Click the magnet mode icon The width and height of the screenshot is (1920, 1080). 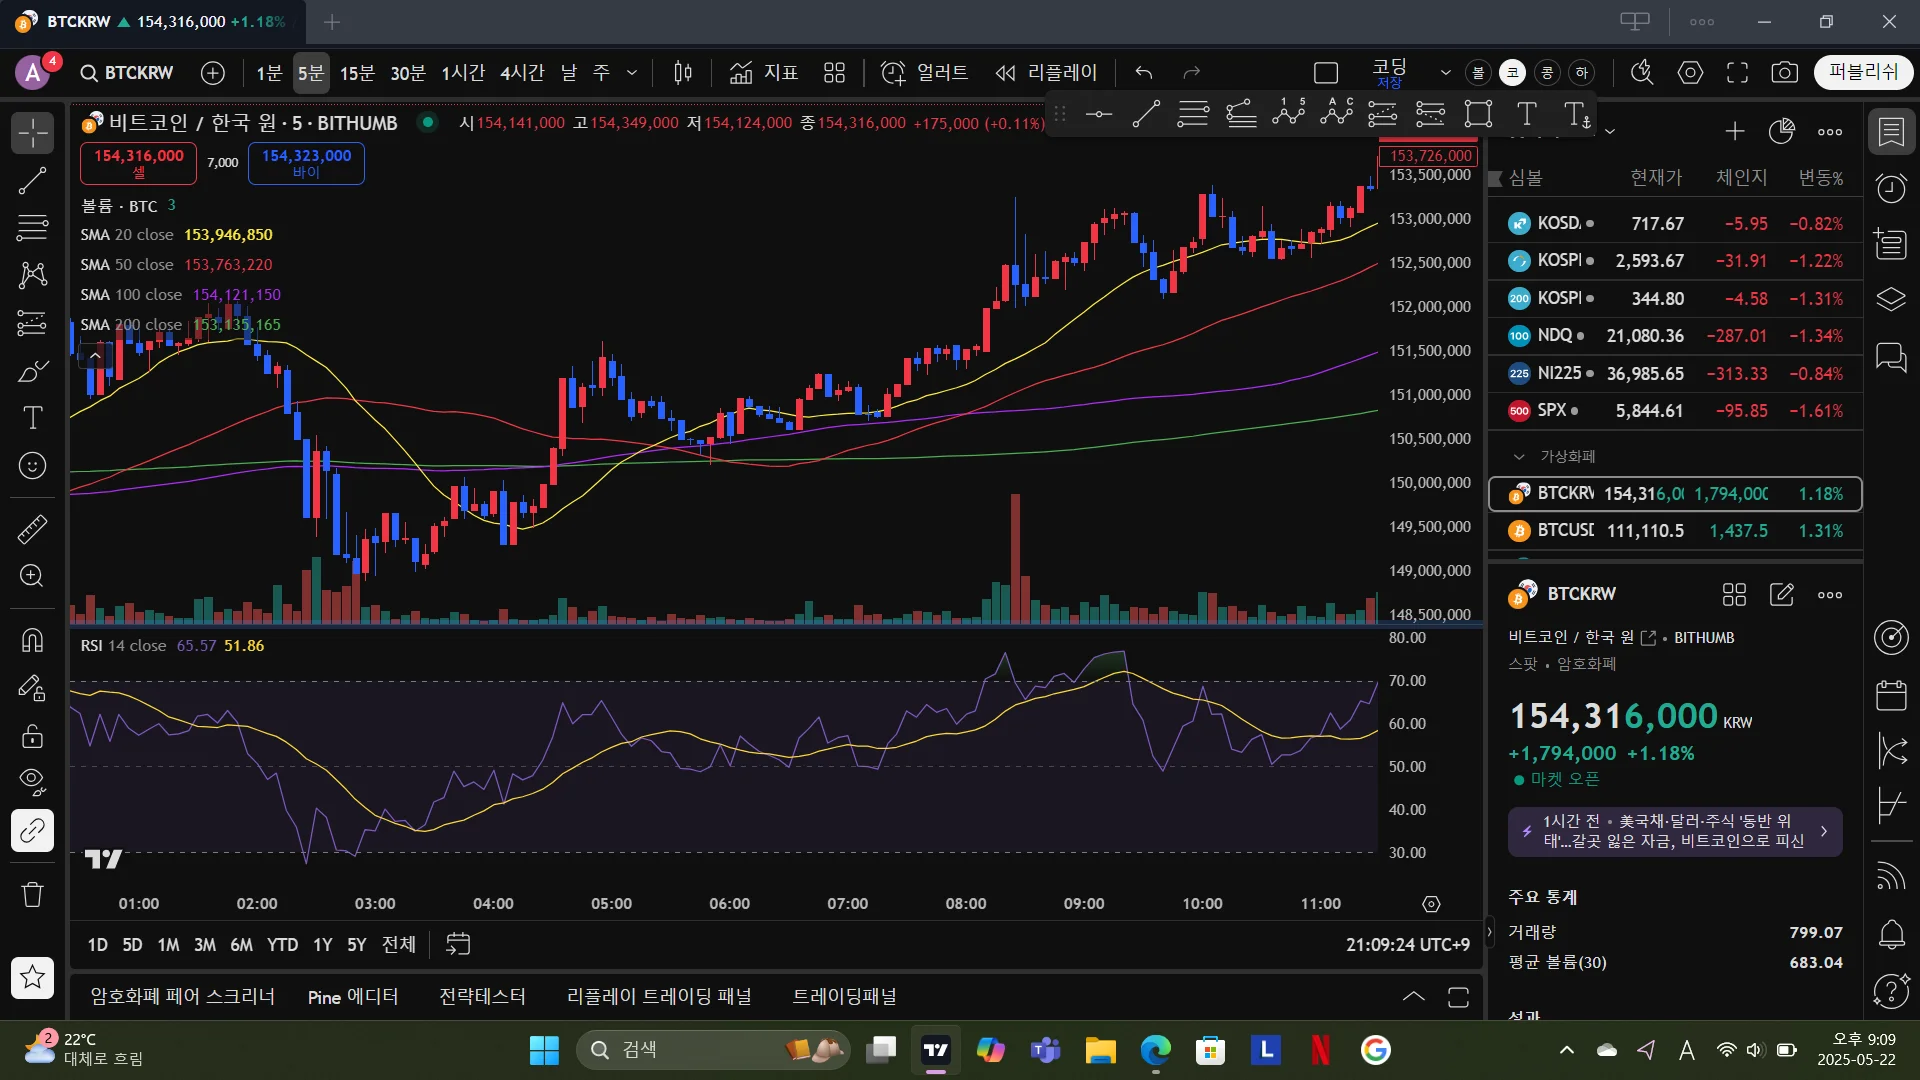(32, 640)
